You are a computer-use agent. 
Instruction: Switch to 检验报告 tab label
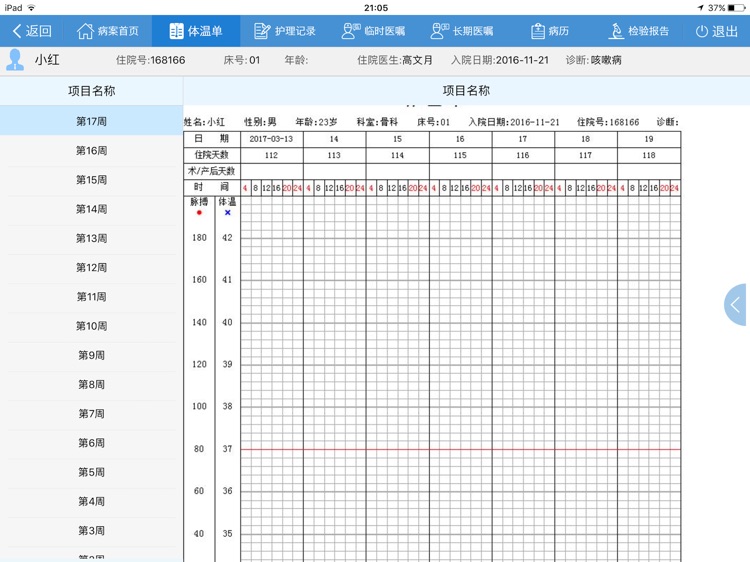(x=649, y=31)
